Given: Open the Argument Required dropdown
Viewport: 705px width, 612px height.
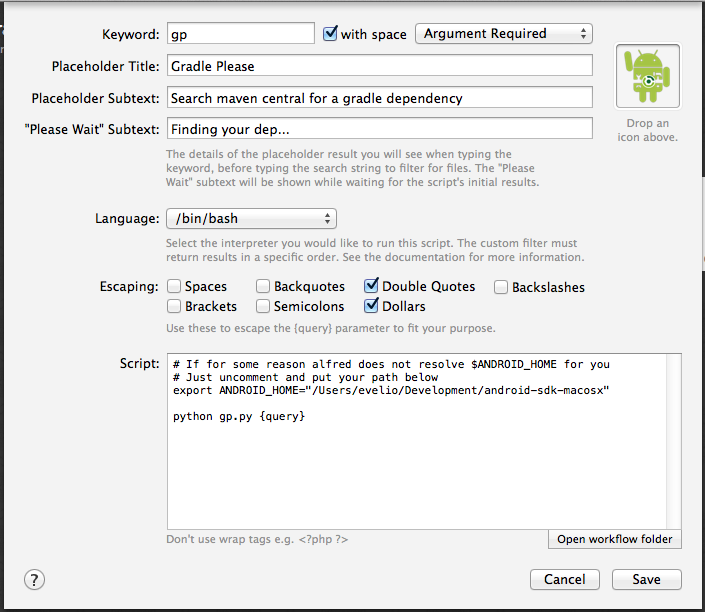Looking at the screenshot, I should click(504, 34).
